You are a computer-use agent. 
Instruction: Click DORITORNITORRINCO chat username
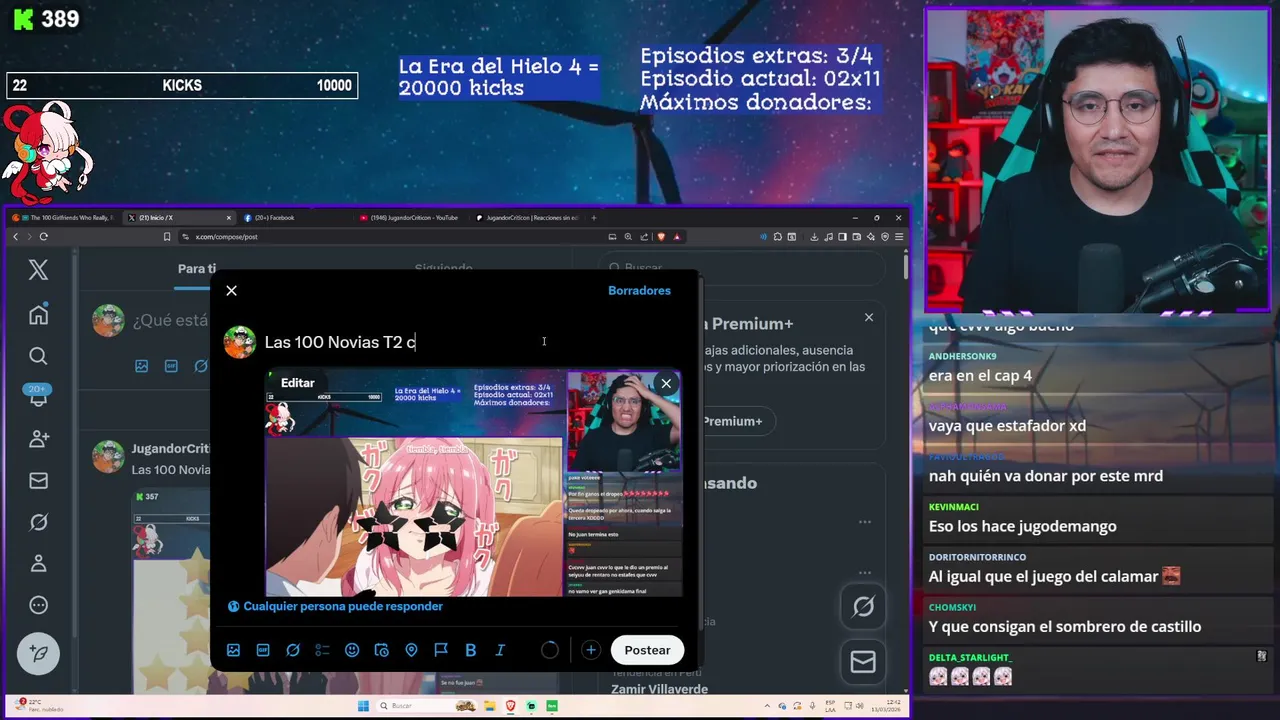[x=977, y=557]
